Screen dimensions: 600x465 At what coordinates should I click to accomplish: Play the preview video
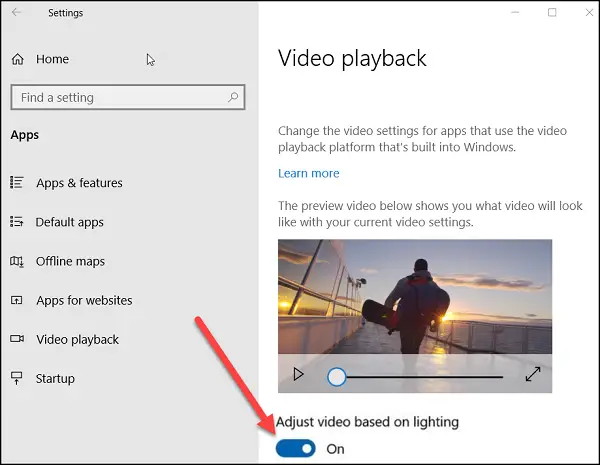298,374
